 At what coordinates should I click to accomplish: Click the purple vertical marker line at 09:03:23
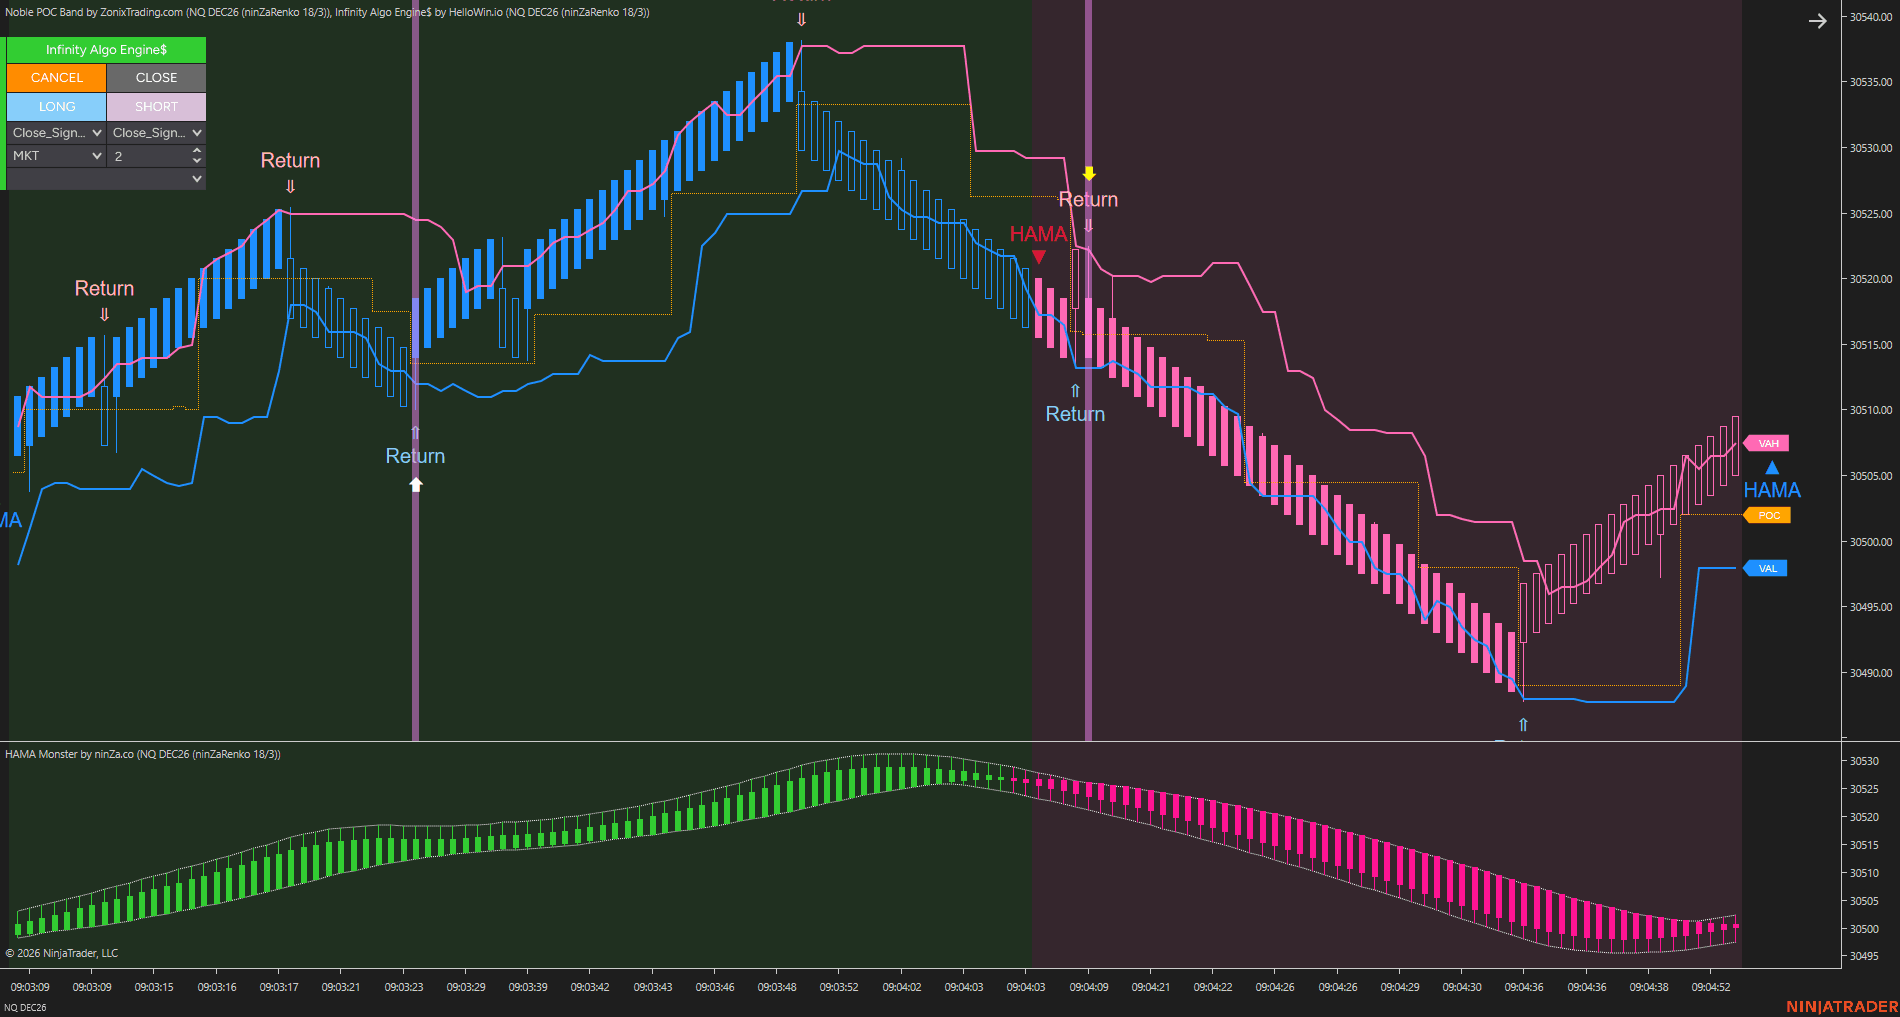[x=415, y=370]
